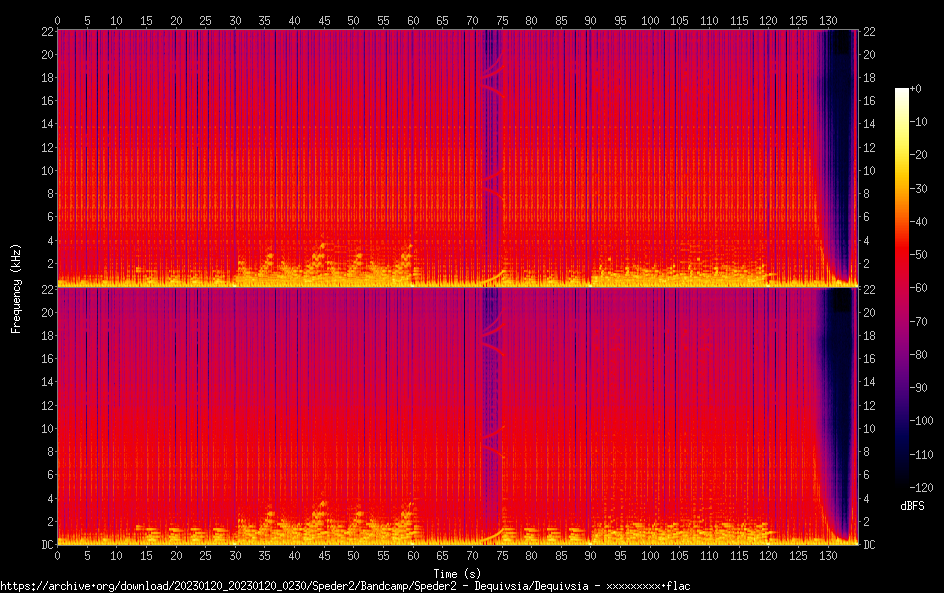Screen dimensions: 944x593
Task: Select the 30 second tick on the top time axis
Action: pyautogui.click(x=235, y=20)
